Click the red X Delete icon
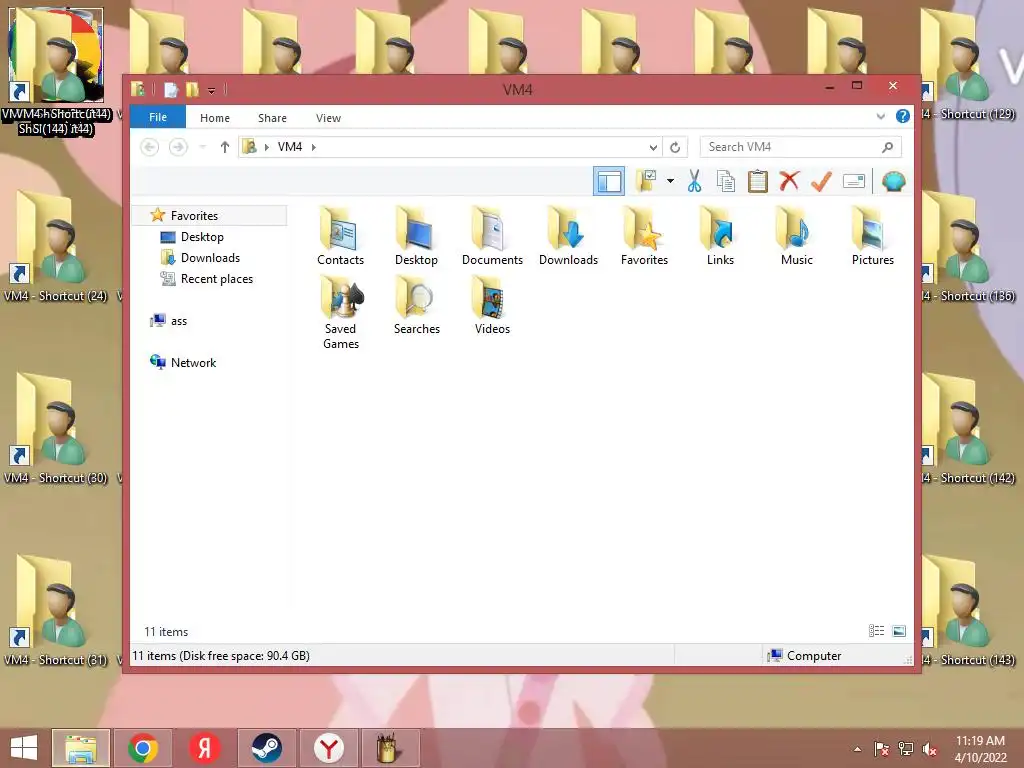This screenshot has width=1024, height=768. [789, 181]
